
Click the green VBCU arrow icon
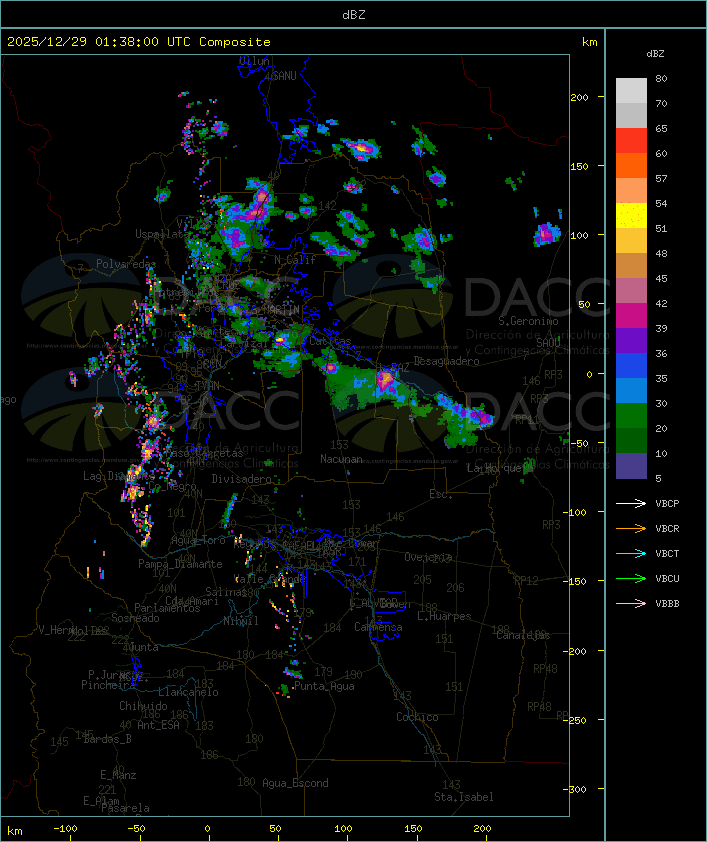tap(631, 578)
